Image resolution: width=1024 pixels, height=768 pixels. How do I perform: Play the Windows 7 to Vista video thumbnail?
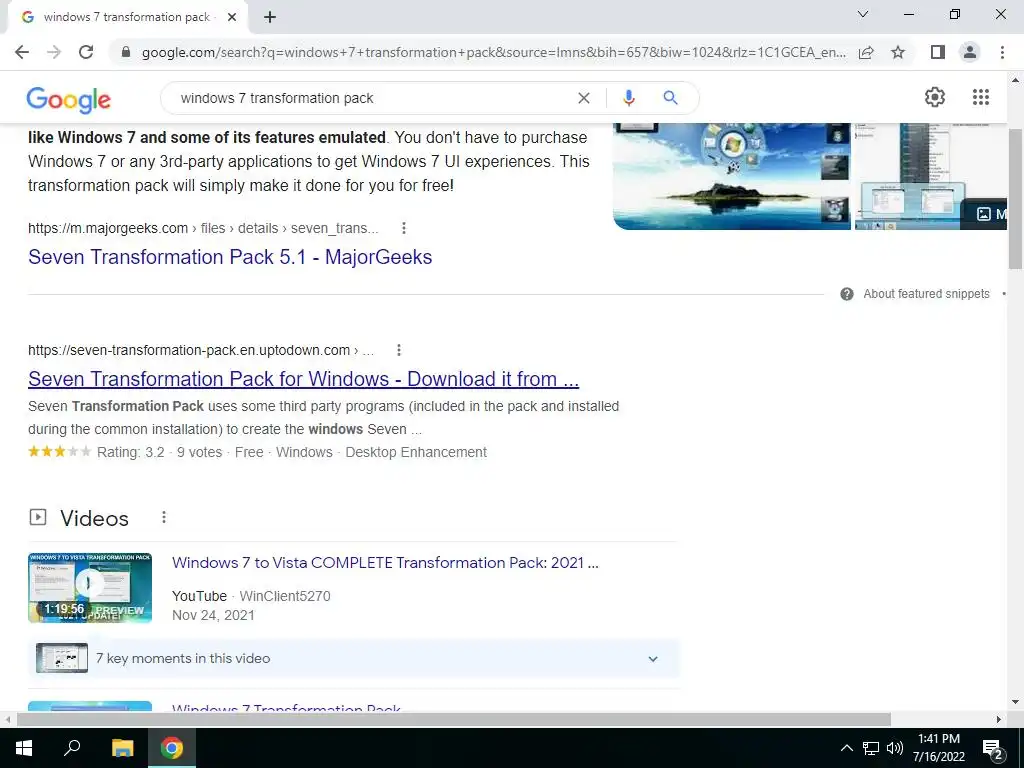pyautogui.click(x=90, y=587)
